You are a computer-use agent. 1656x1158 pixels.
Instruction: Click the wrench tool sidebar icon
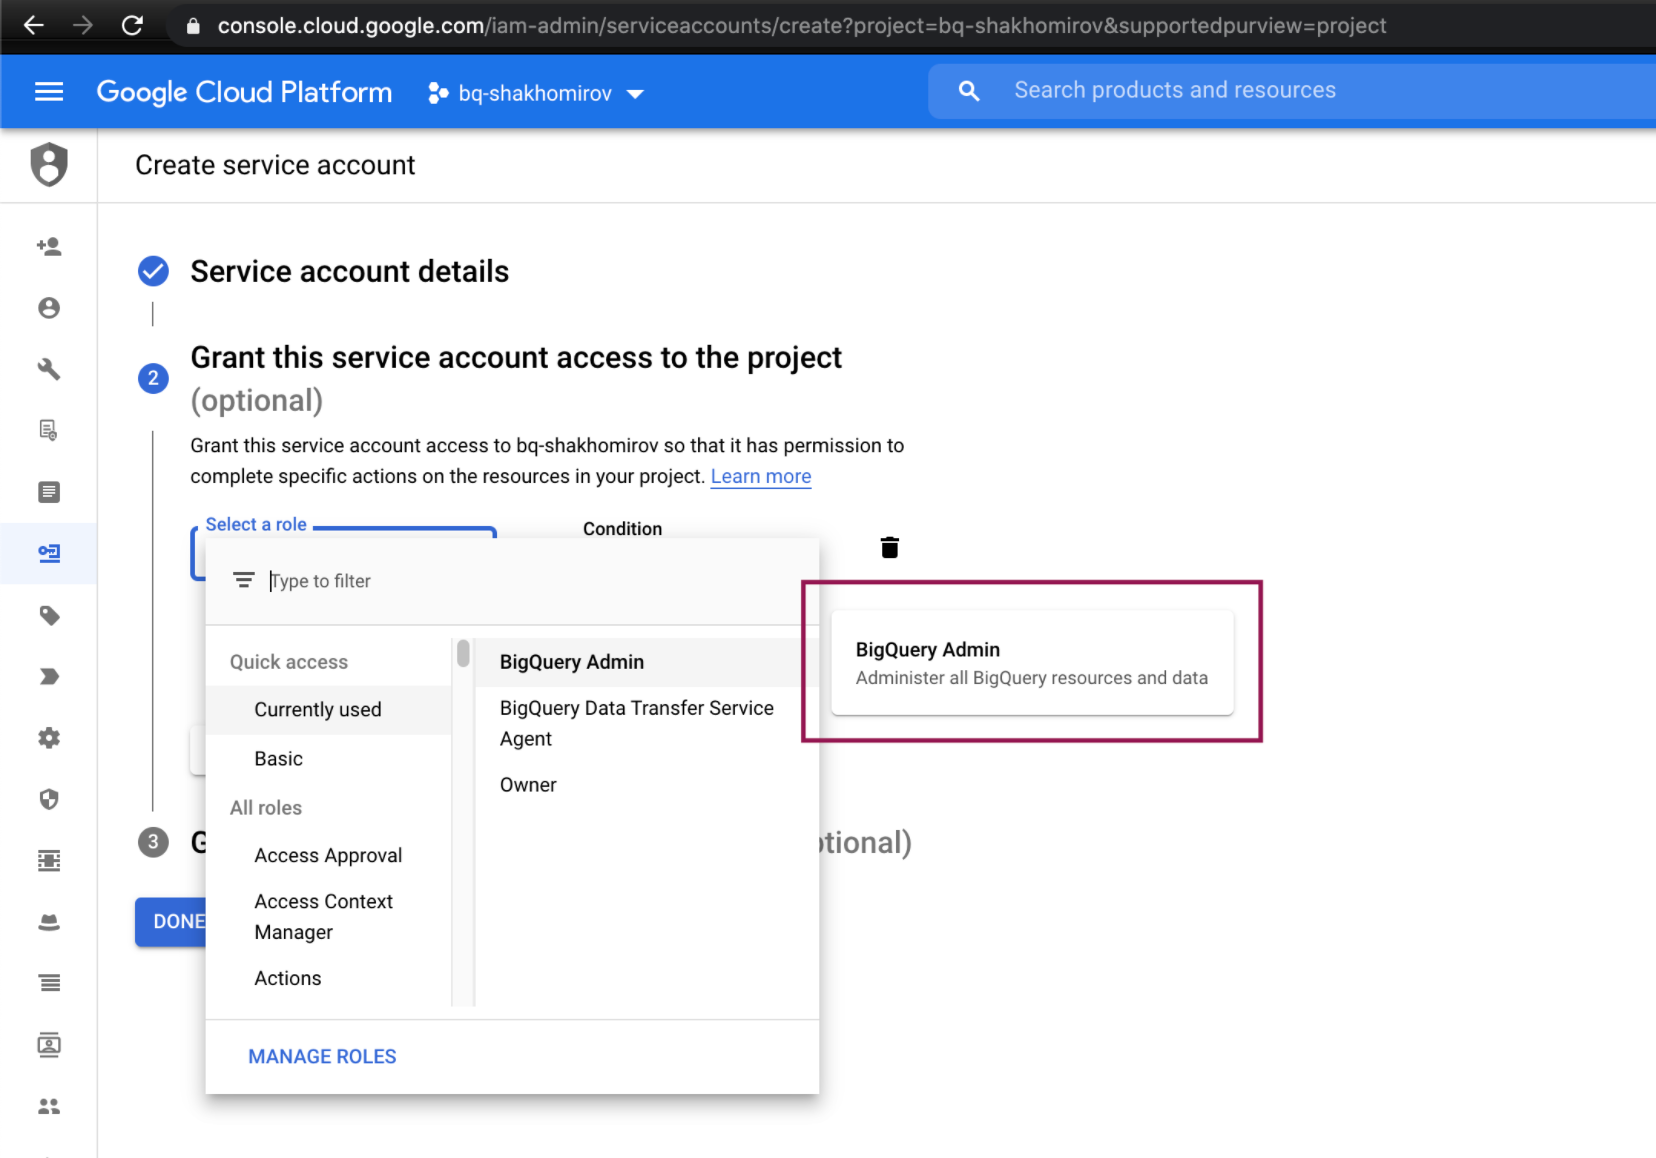click(x=49, y=369)
